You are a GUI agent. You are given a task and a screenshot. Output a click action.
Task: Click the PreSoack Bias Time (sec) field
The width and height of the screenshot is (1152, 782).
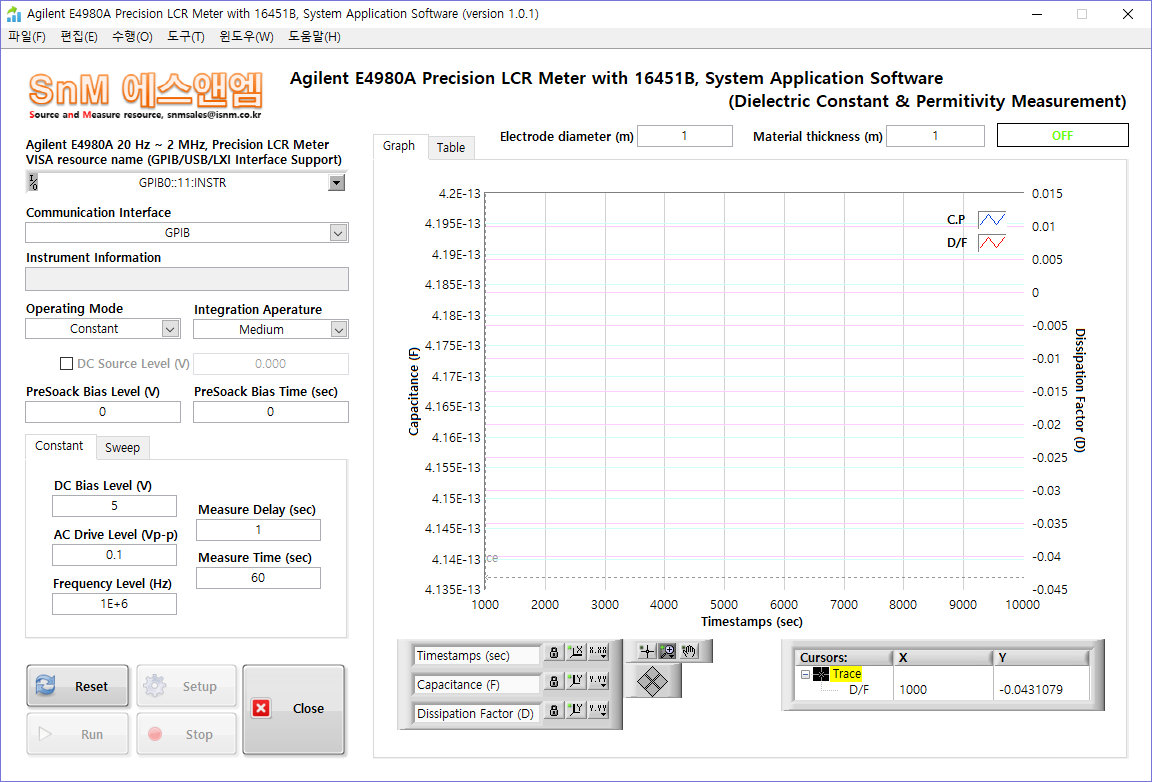tap(271, 412)
